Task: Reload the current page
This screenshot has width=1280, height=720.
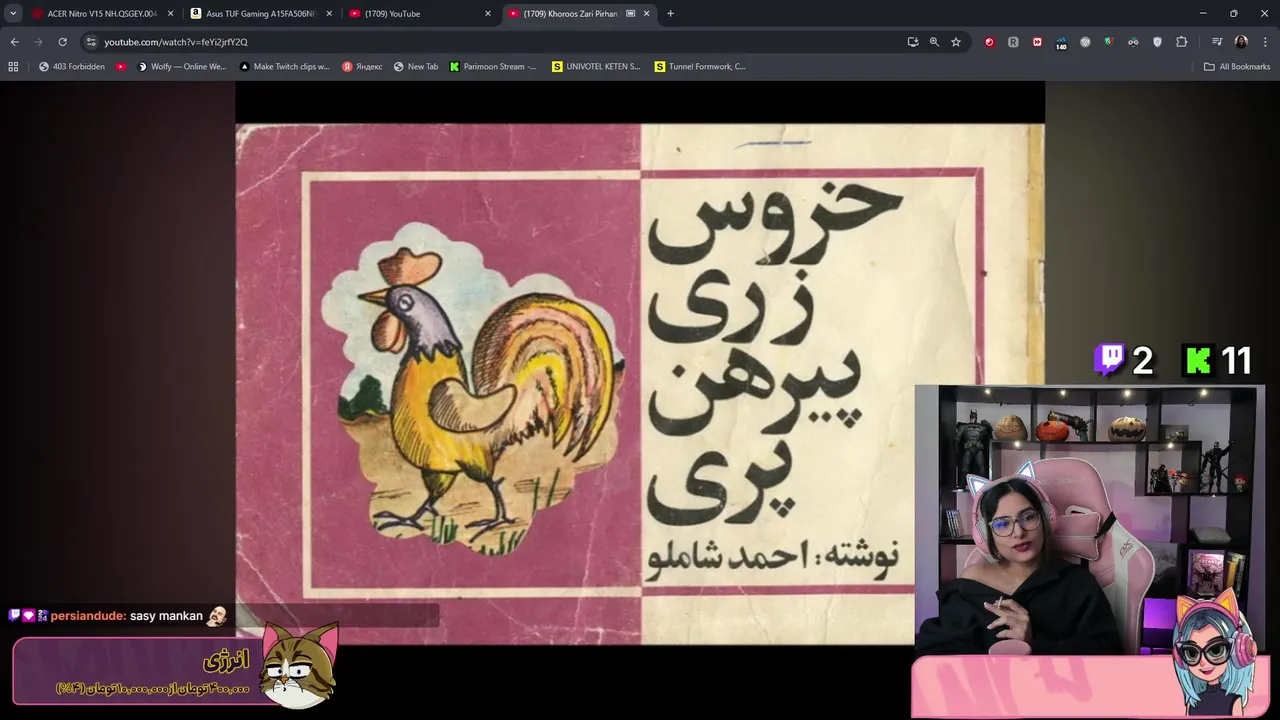Action: click(62, 42)
